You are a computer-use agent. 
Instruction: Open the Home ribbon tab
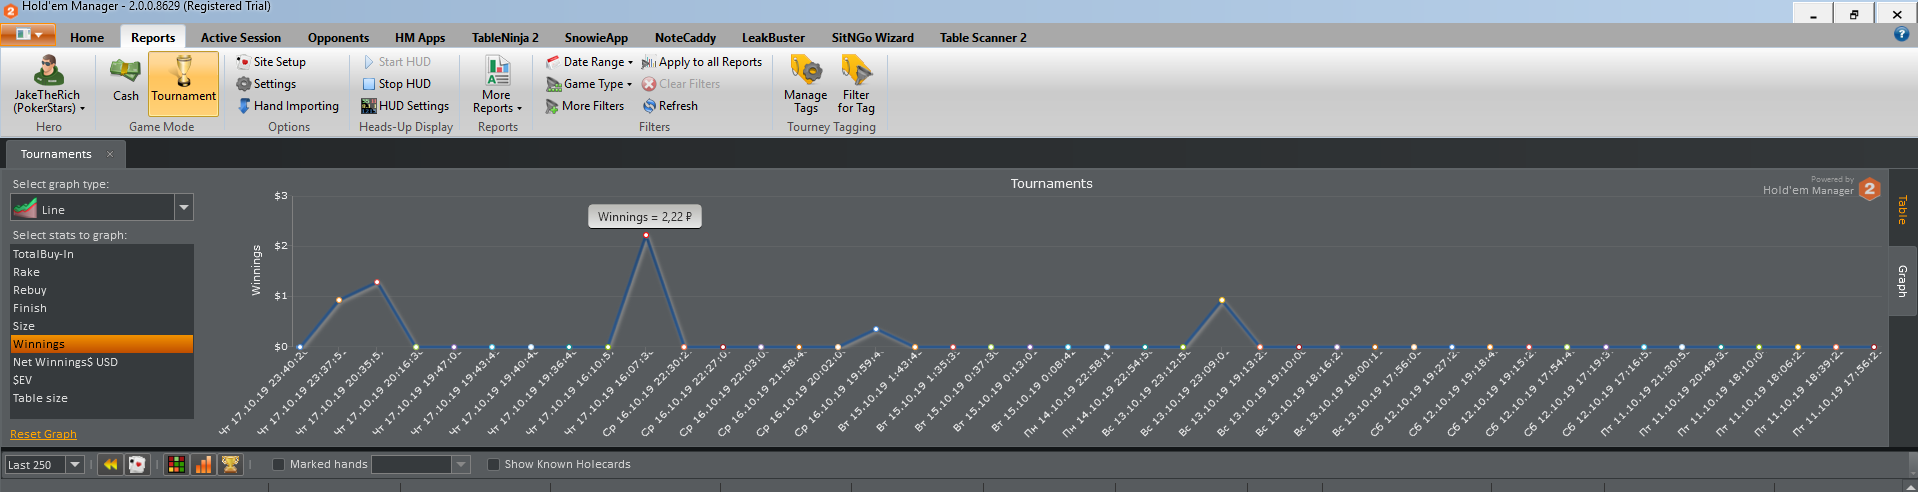pos(87,38)
